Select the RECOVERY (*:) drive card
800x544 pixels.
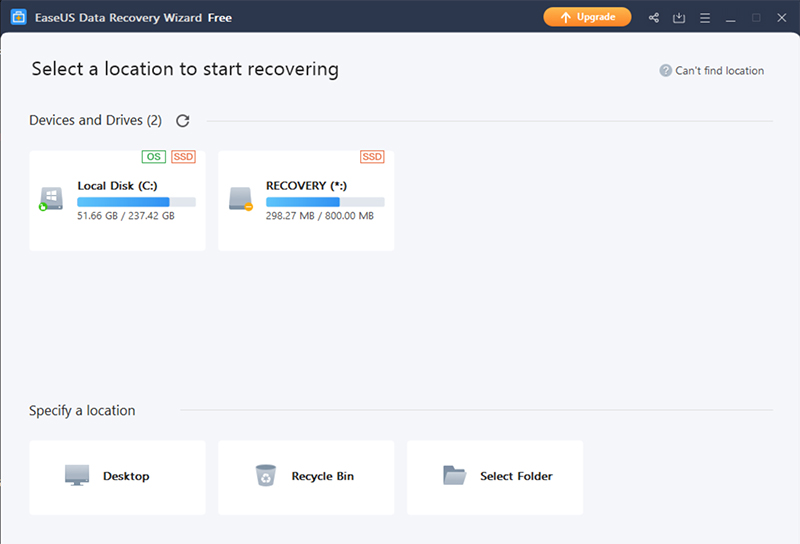pyautogui.click(x=306, y=201)
